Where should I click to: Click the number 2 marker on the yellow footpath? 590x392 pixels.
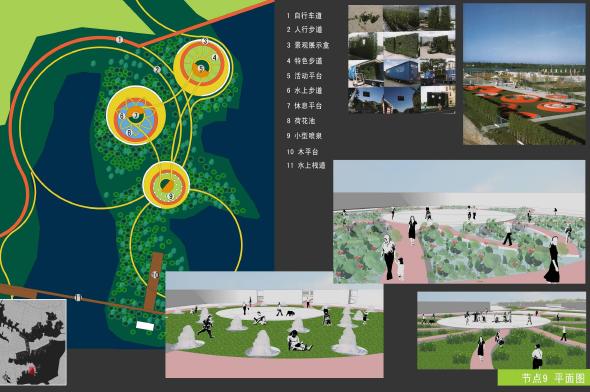tap(157, 69)
